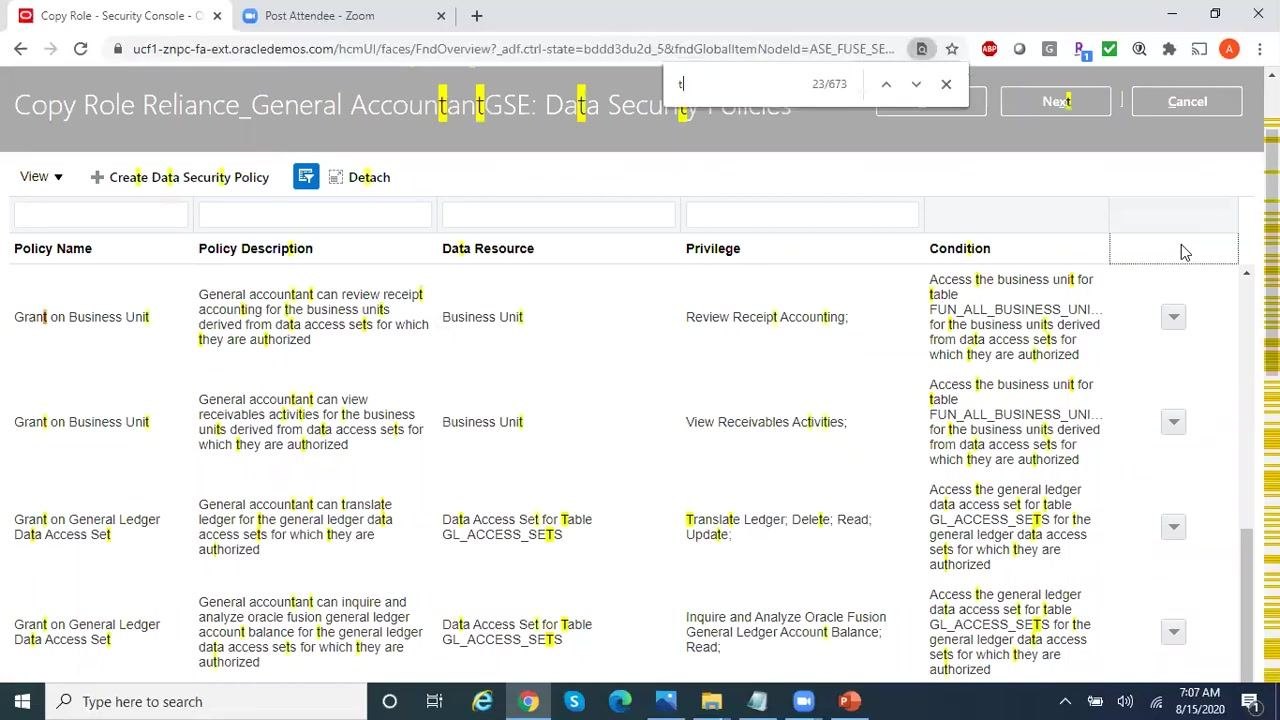Click the Privilege filter field
1280x720 pixels.
[x=802, y=214]
